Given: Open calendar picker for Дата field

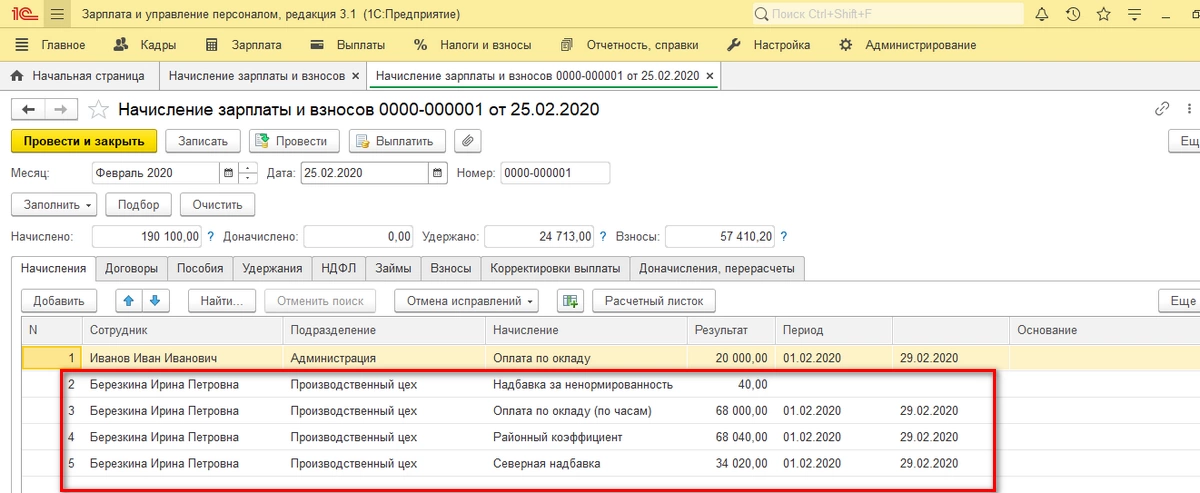Looking at the screenshot, I should pyautogui.click(x=437, y=173).
